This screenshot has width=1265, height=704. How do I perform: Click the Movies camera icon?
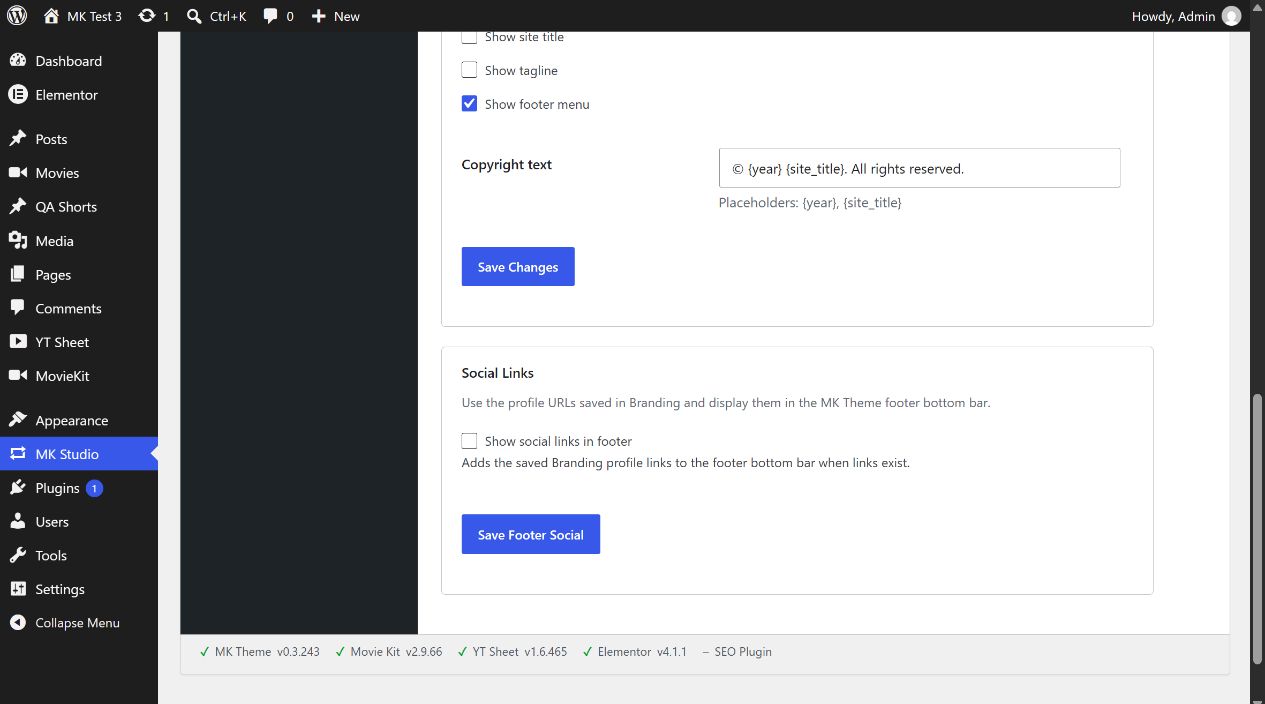[17, 173]
